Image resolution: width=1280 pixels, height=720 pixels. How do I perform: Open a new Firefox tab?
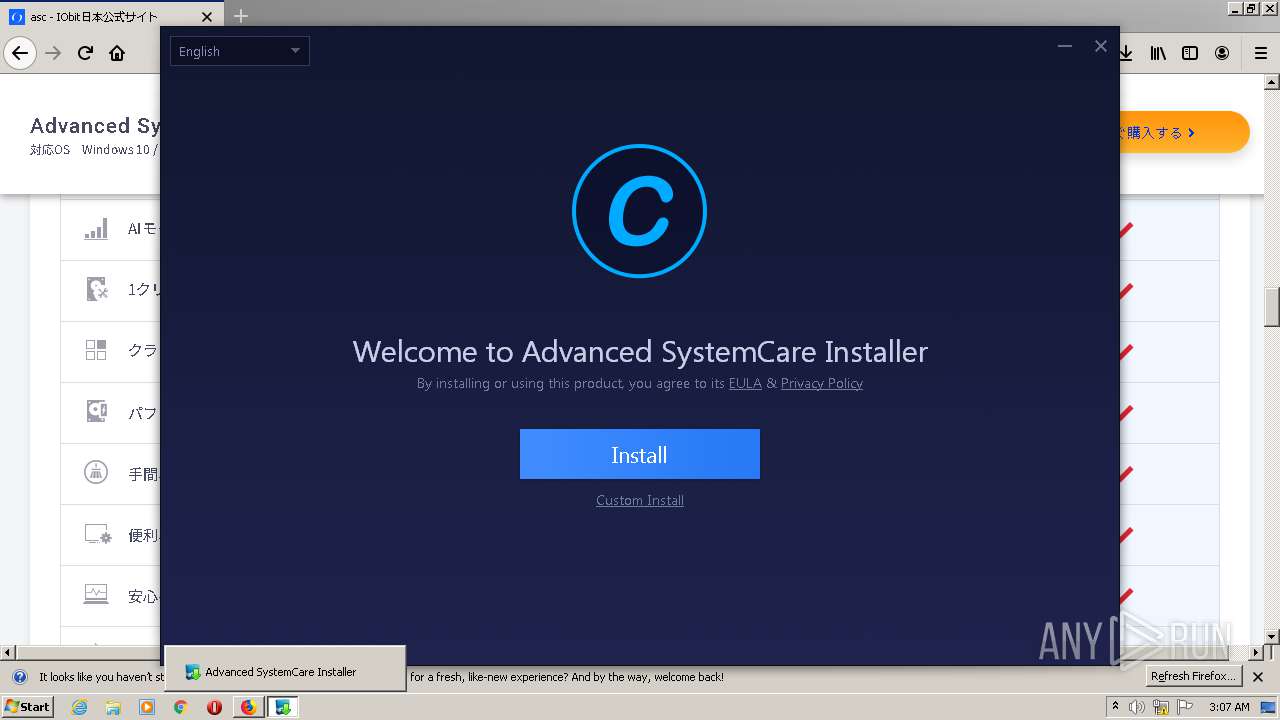[x=241, y=16]
